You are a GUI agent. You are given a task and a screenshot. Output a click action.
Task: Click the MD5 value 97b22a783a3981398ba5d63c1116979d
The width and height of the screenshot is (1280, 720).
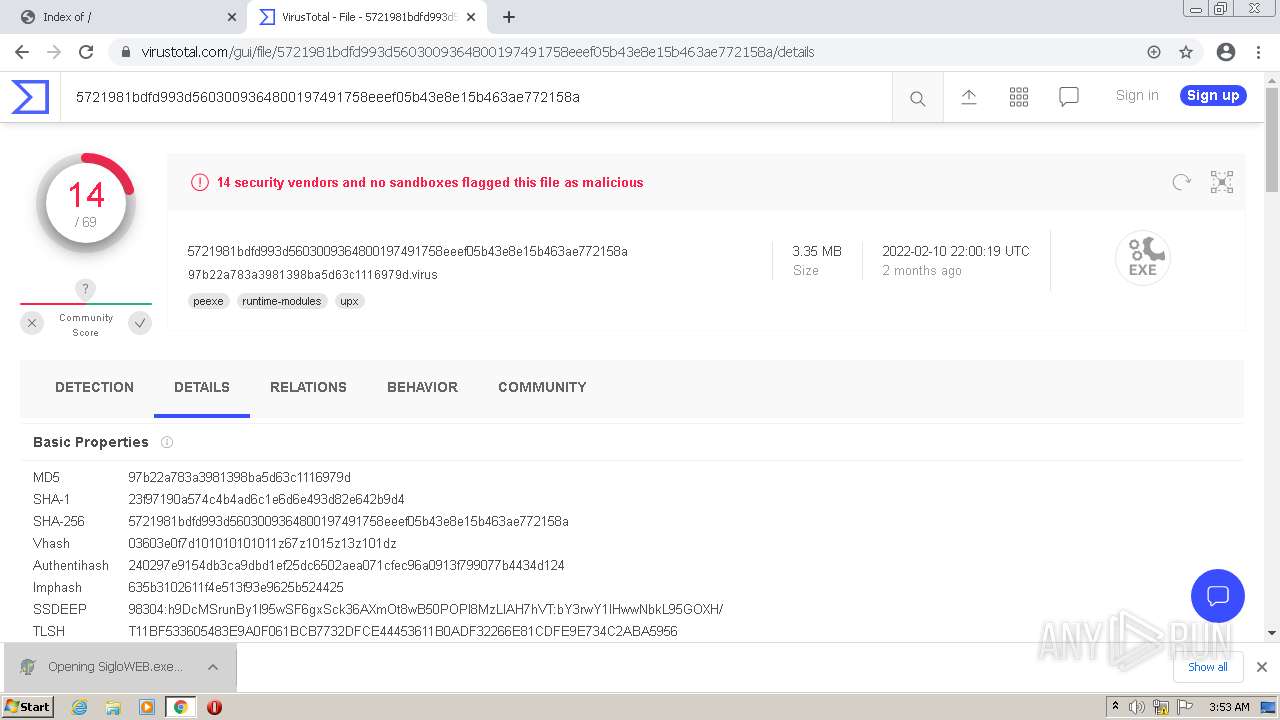tap(239, 477)
